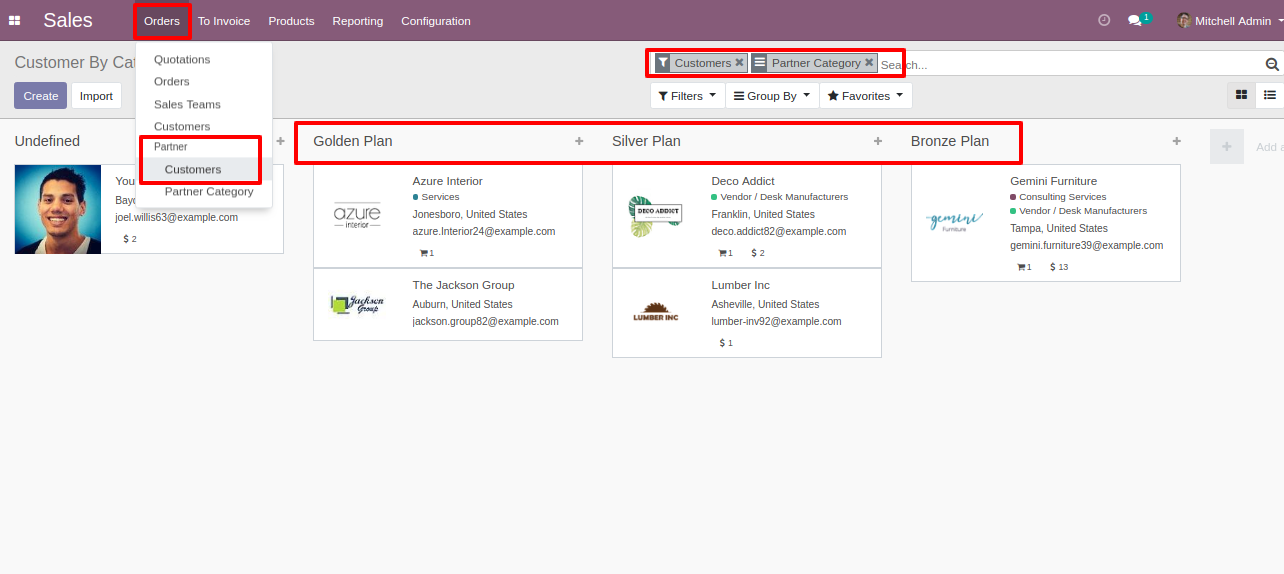Click the dollar icon on Undefined card
Screen dimensions: 1284x574
126,239
